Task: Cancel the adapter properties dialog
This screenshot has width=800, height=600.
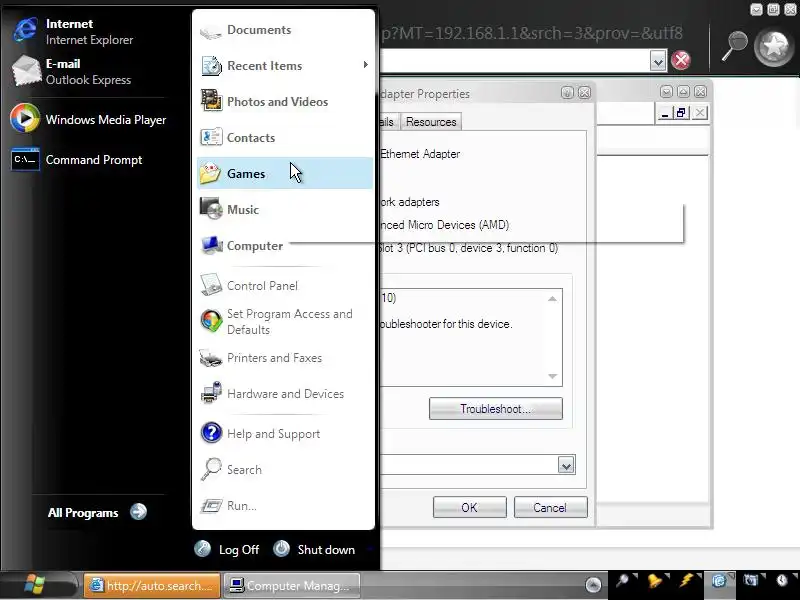Action: pos(550,508)
